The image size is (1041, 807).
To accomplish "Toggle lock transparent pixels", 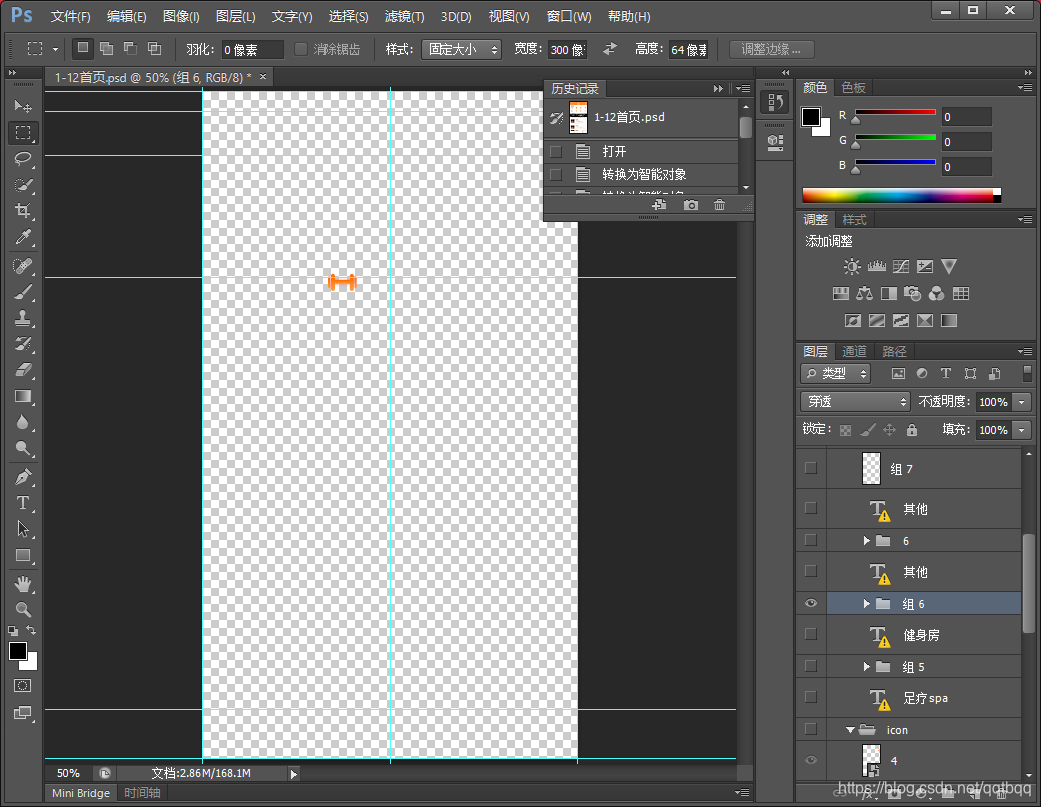I will (845, 430).
